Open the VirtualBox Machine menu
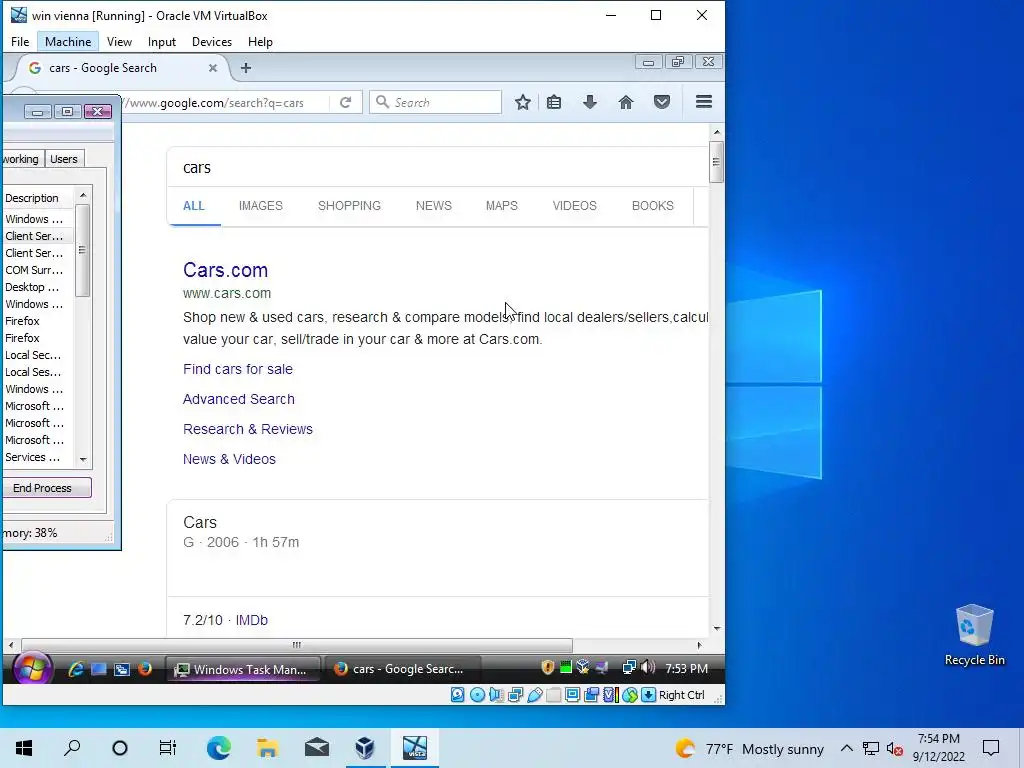 (x=68, y=42)
